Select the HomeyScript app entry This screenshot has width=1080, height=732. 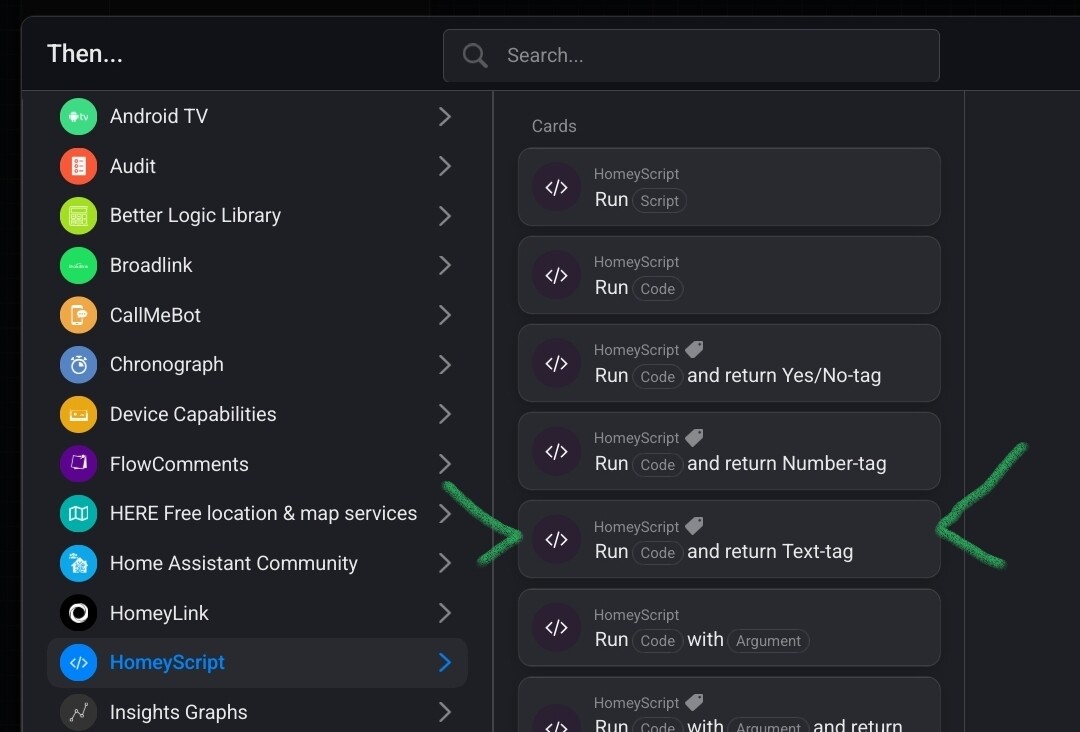point(167,662)
